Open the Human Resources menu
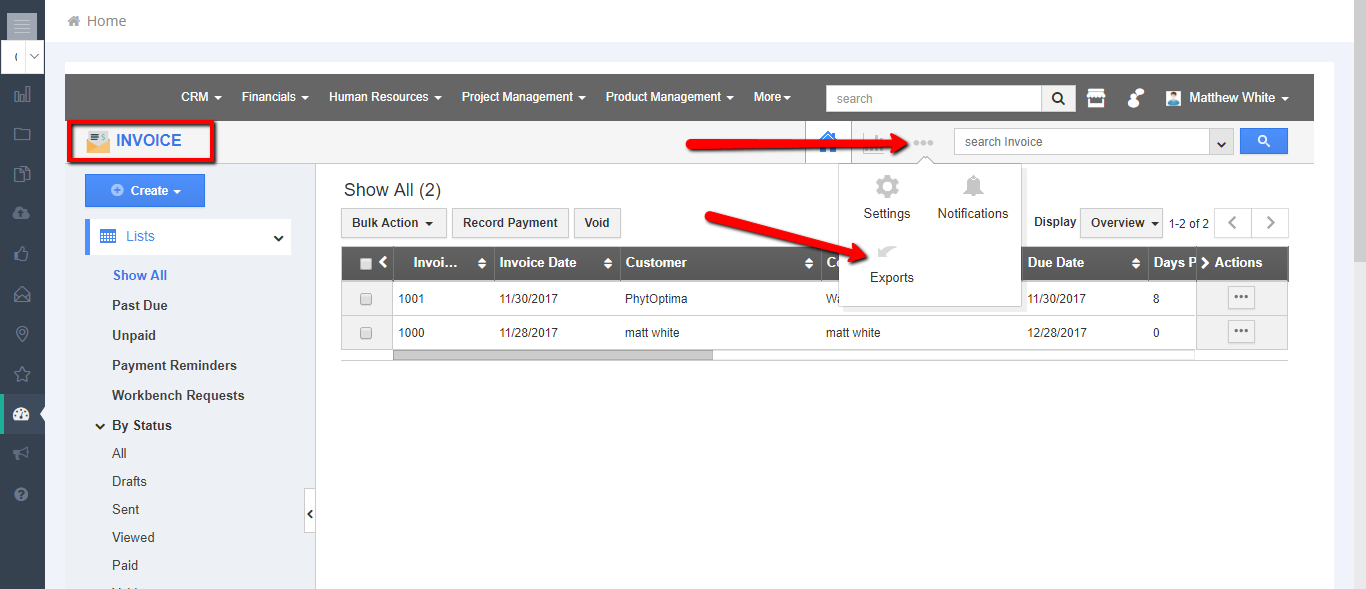This screenshot has width=1366, height=589. coord(385,98)
